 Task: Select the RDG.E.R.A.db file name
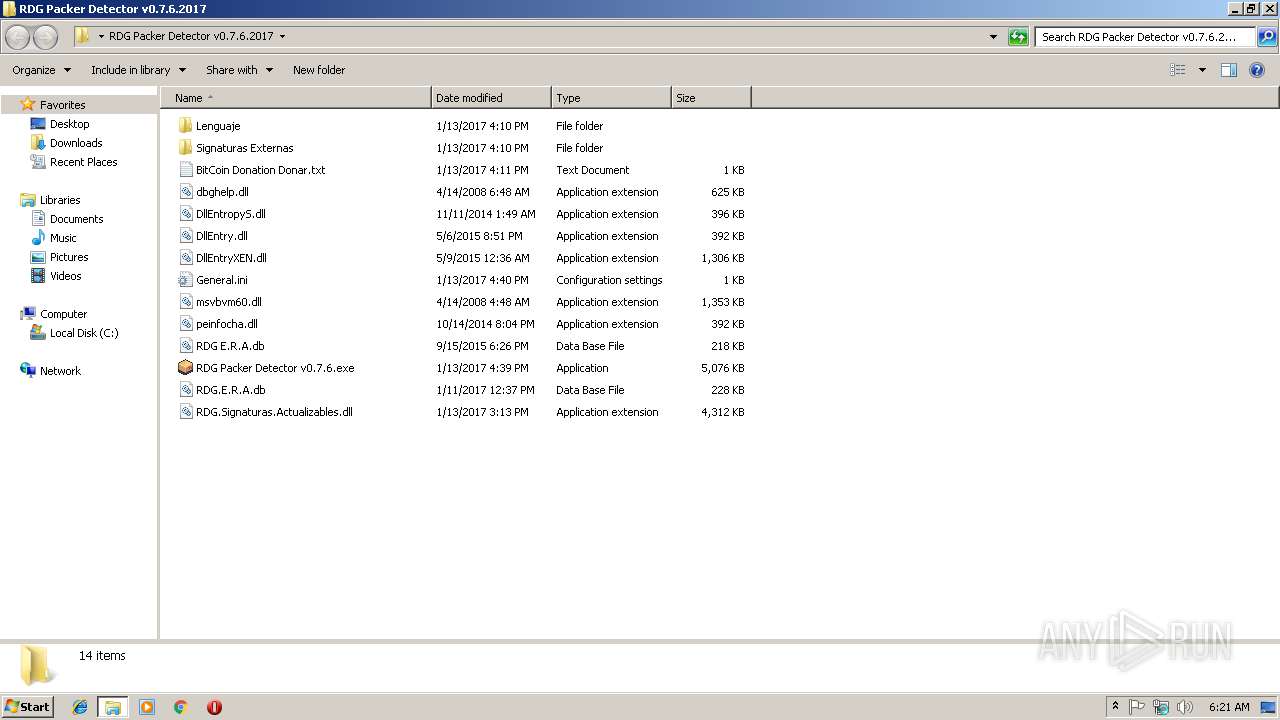point(231,390)
